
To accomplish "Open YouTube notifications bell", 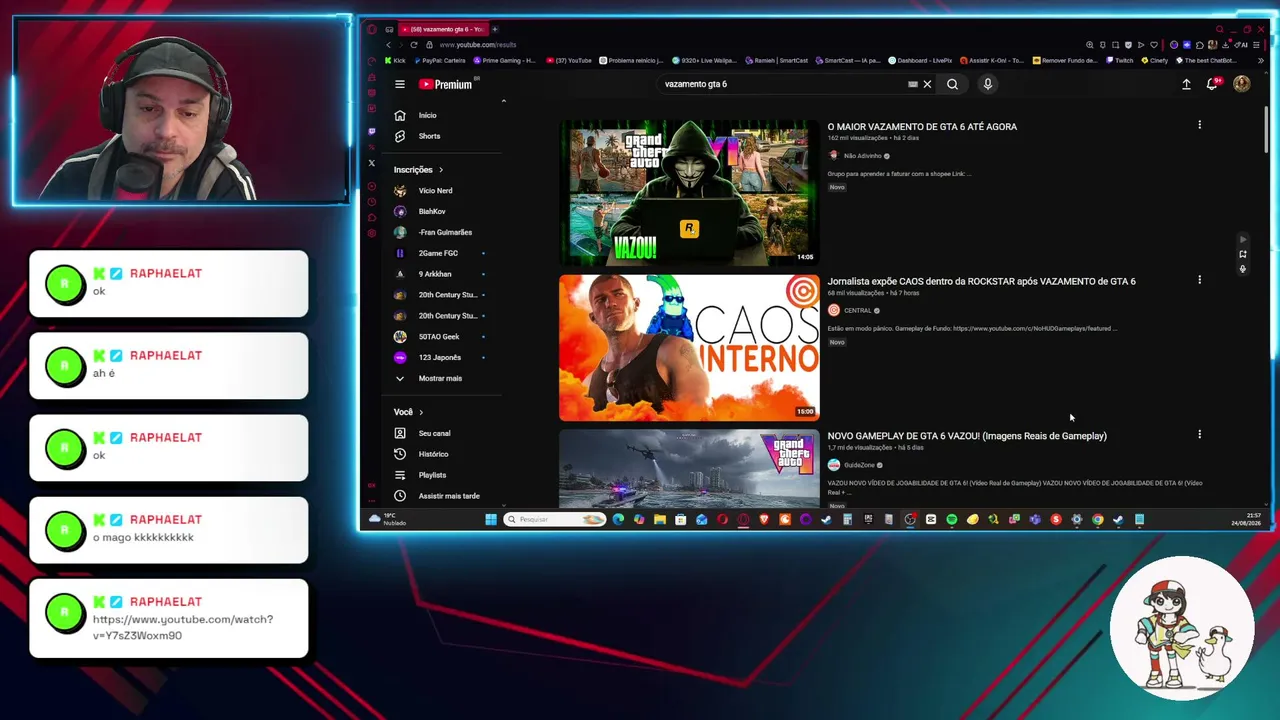I will [1212, 84].
